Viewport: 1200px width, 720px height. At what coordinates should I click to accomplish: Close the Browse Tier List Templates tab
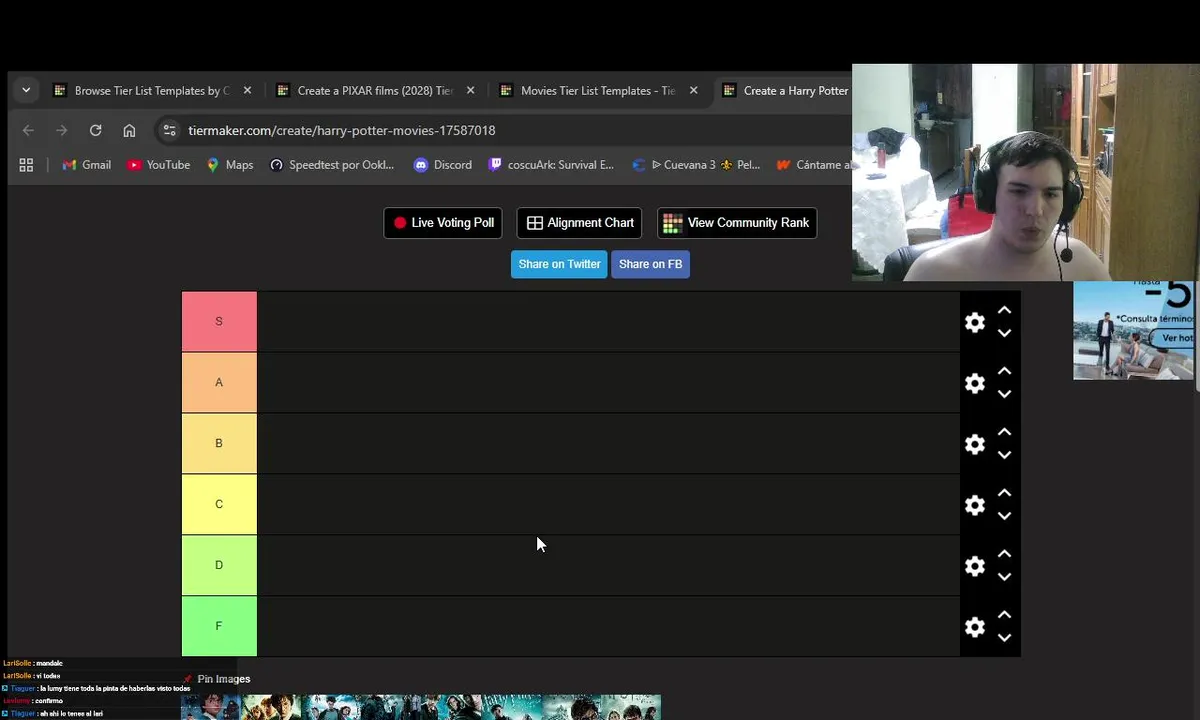point(247,90)
